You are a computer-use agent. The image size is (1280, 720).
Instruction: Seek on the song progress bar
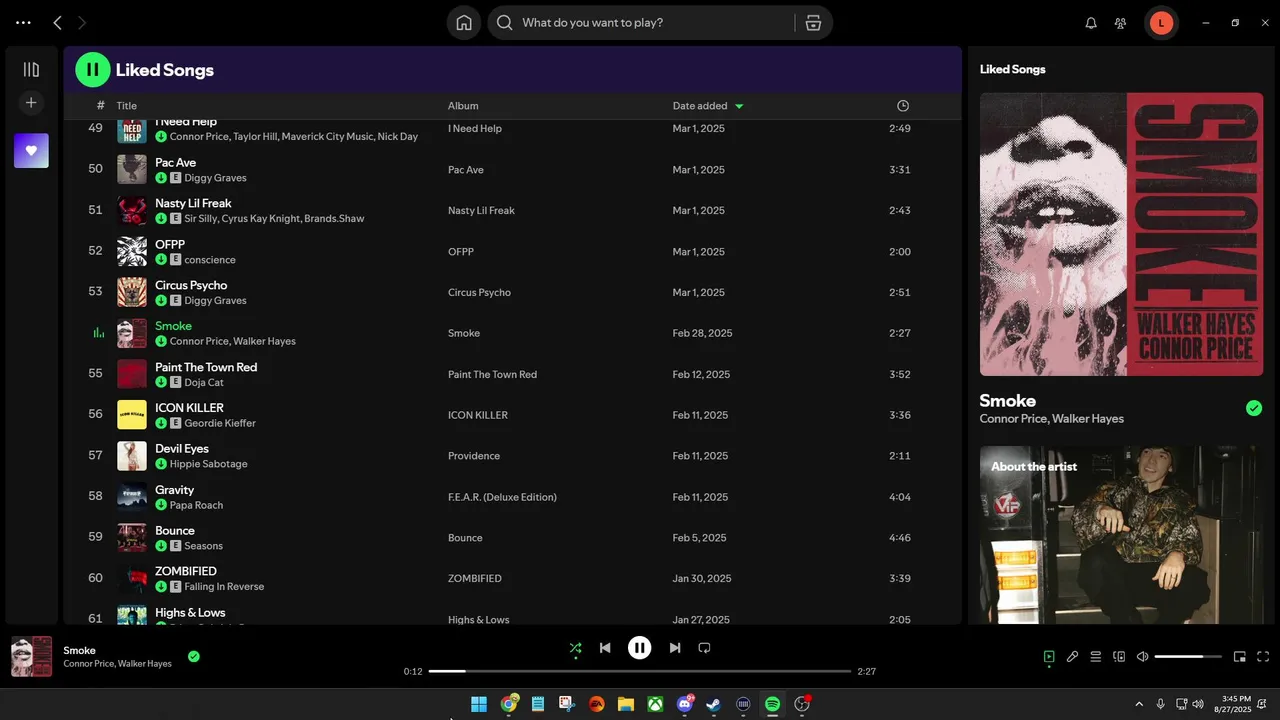coord(640,671)
